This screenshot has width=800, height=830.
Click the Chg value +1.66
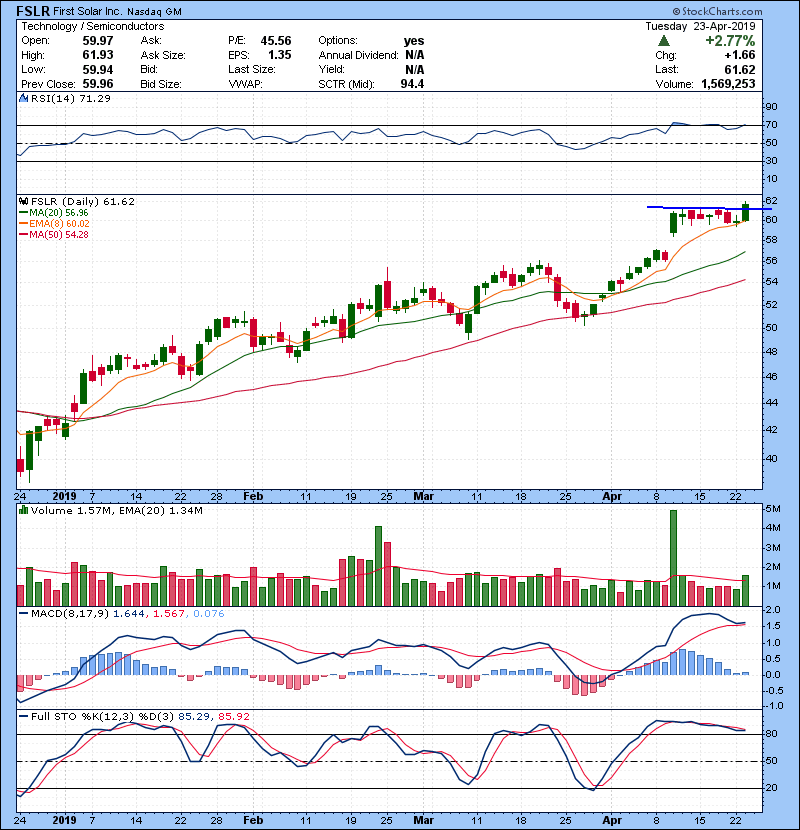point(740,55)
